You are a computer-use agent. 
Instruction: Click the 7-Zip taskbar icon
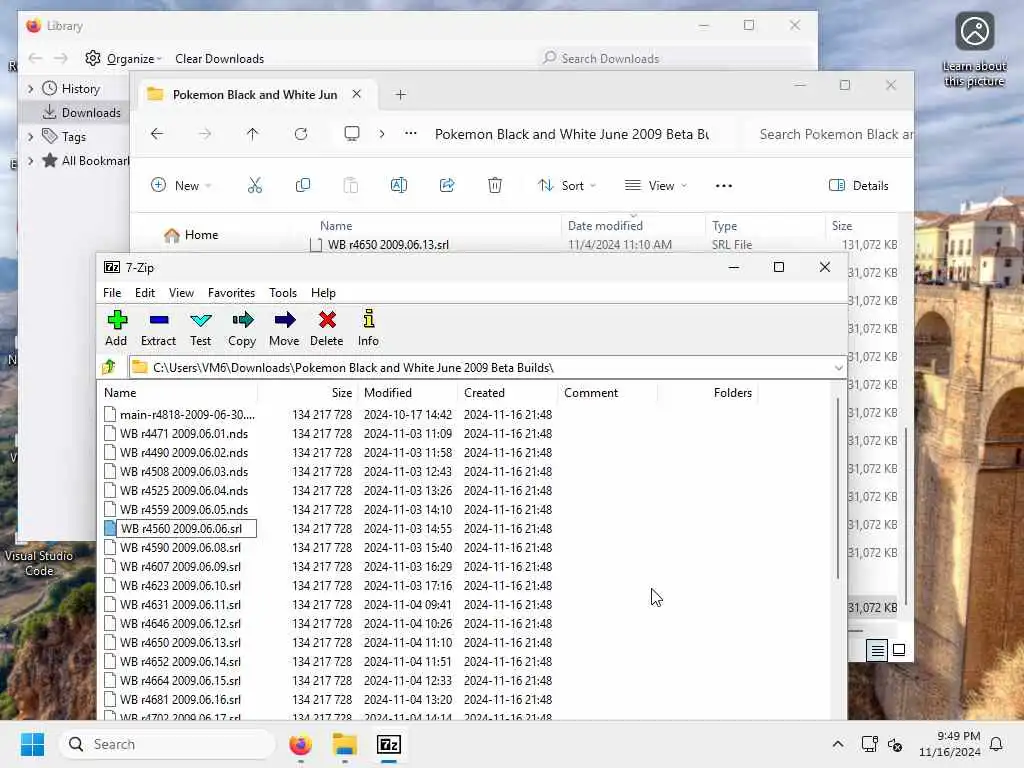pyautogui.click(x=389, y=744)
